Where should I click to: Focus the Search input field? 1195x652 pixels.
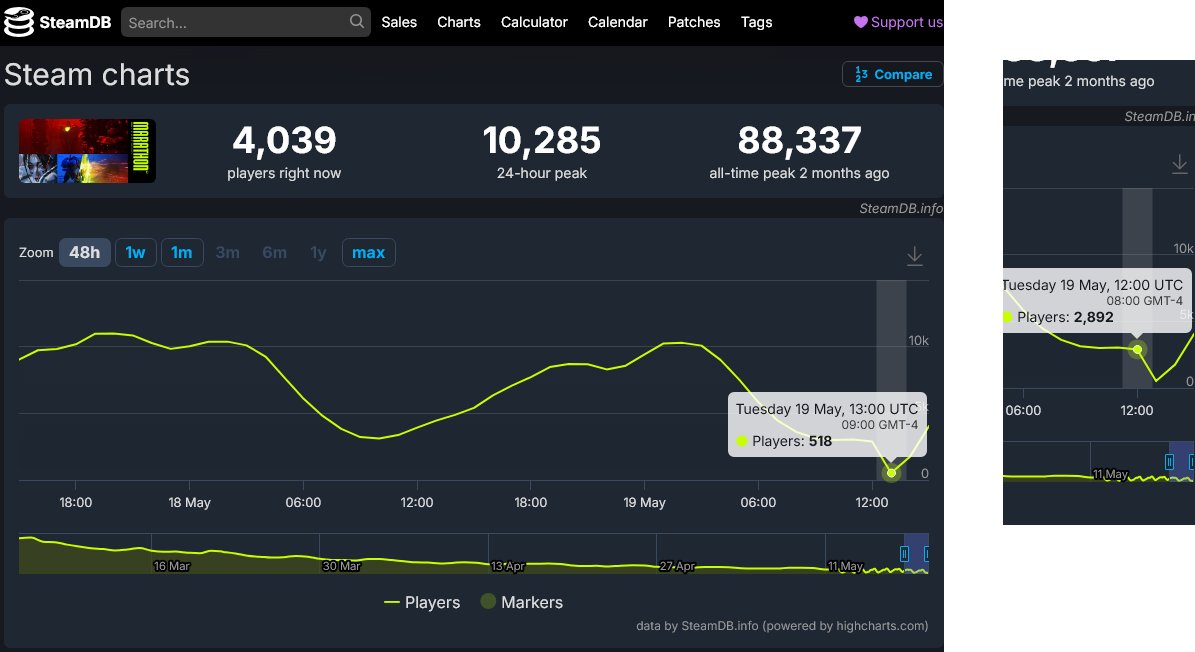pyautogui.click(x=245, y=22)
